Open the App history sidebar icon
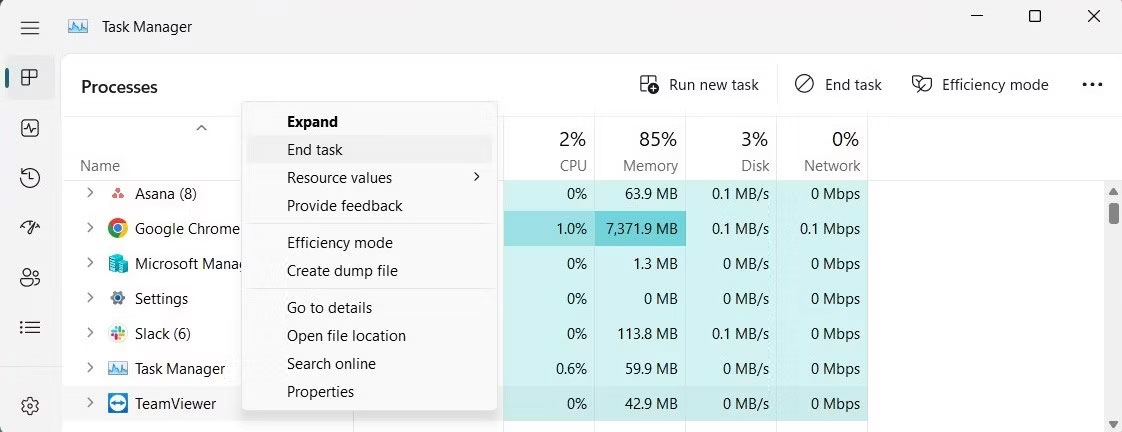This screenshot has width=1122, height=432. tap(29, 178)
